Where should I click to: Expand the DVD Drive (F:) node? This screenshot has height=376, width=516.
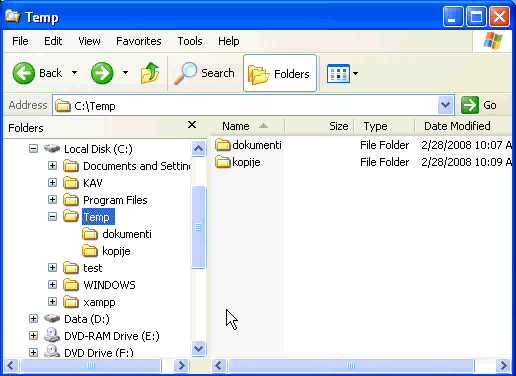(33, 352)
